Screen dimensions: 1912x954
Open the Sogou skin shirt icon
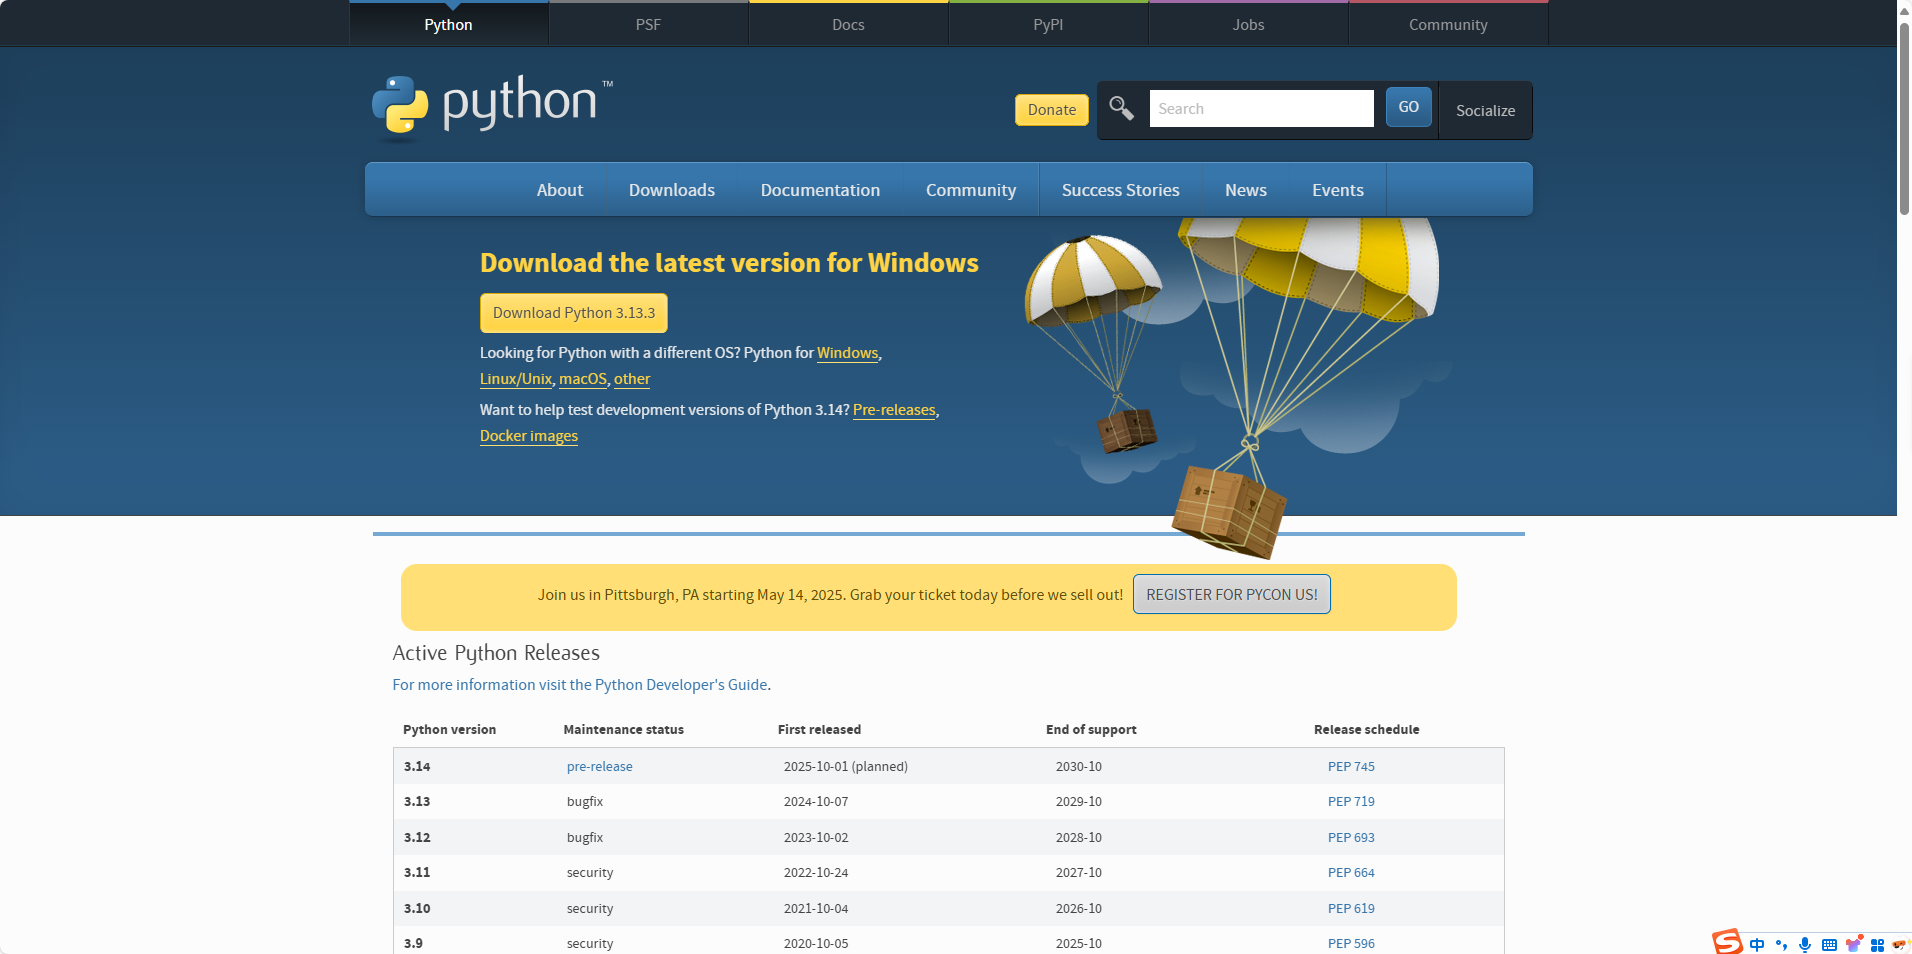[1853, 944]
